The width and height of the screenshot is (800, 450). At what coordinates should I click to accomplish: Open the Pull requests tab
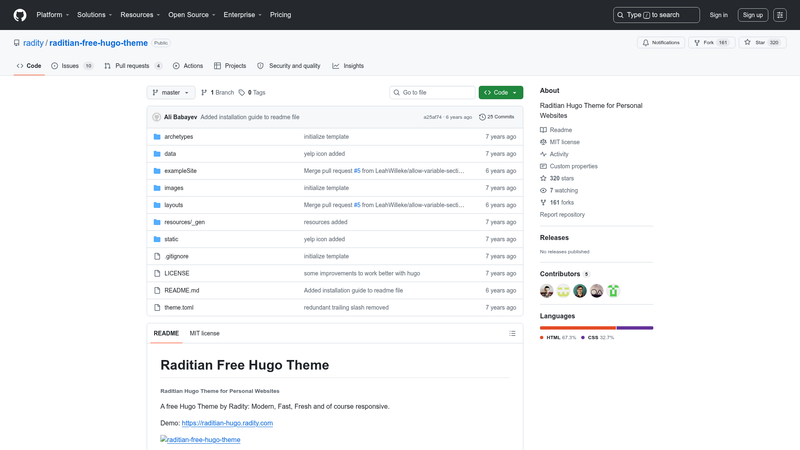coord(133,66)
